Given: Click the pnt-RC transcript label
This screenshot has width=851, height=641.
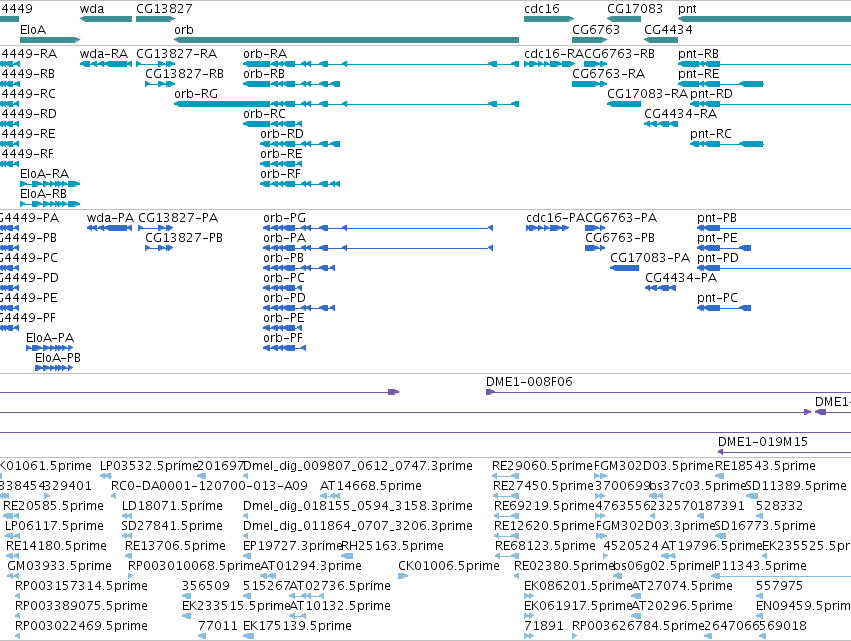Looking at the screenshot, I should tap(711, 134).
